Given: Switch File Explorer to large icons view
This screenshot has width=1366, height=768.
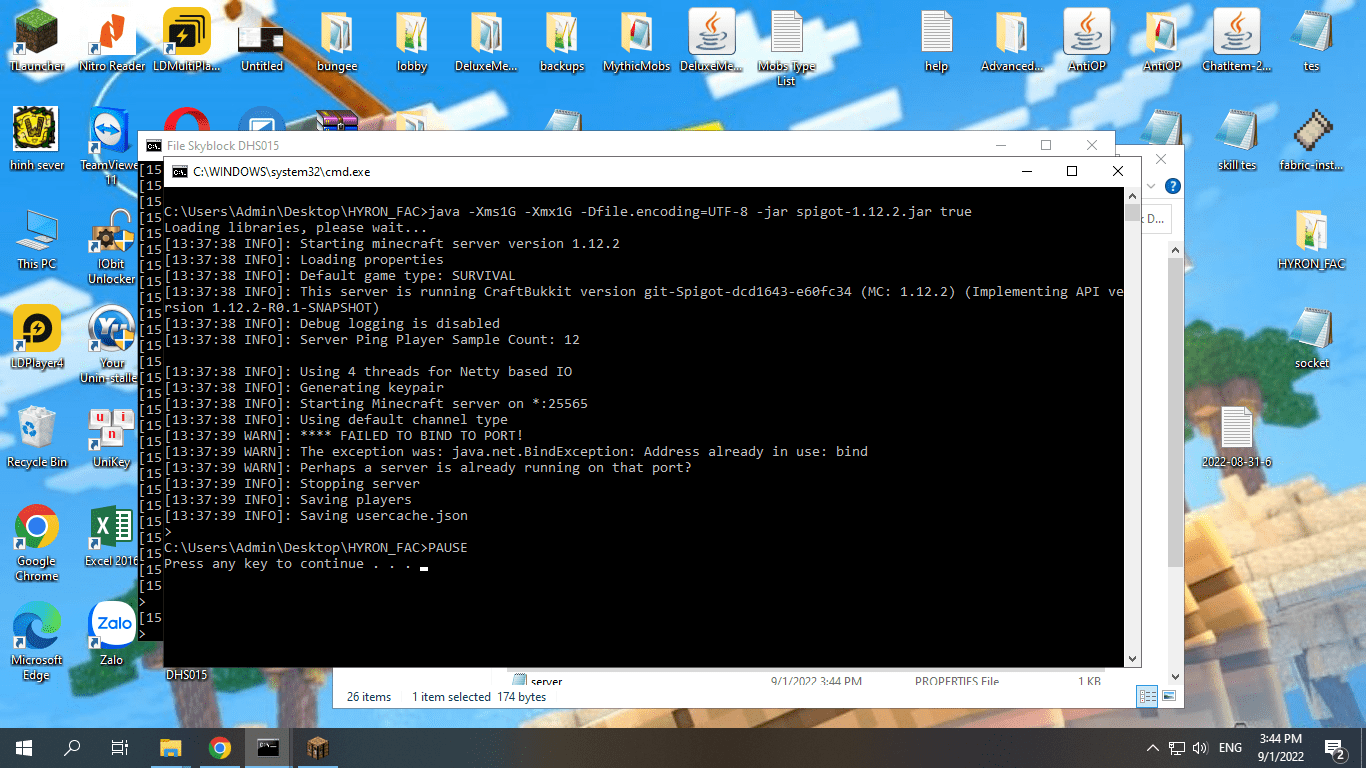Looking at the screenshot, I should click(1168, 696).
